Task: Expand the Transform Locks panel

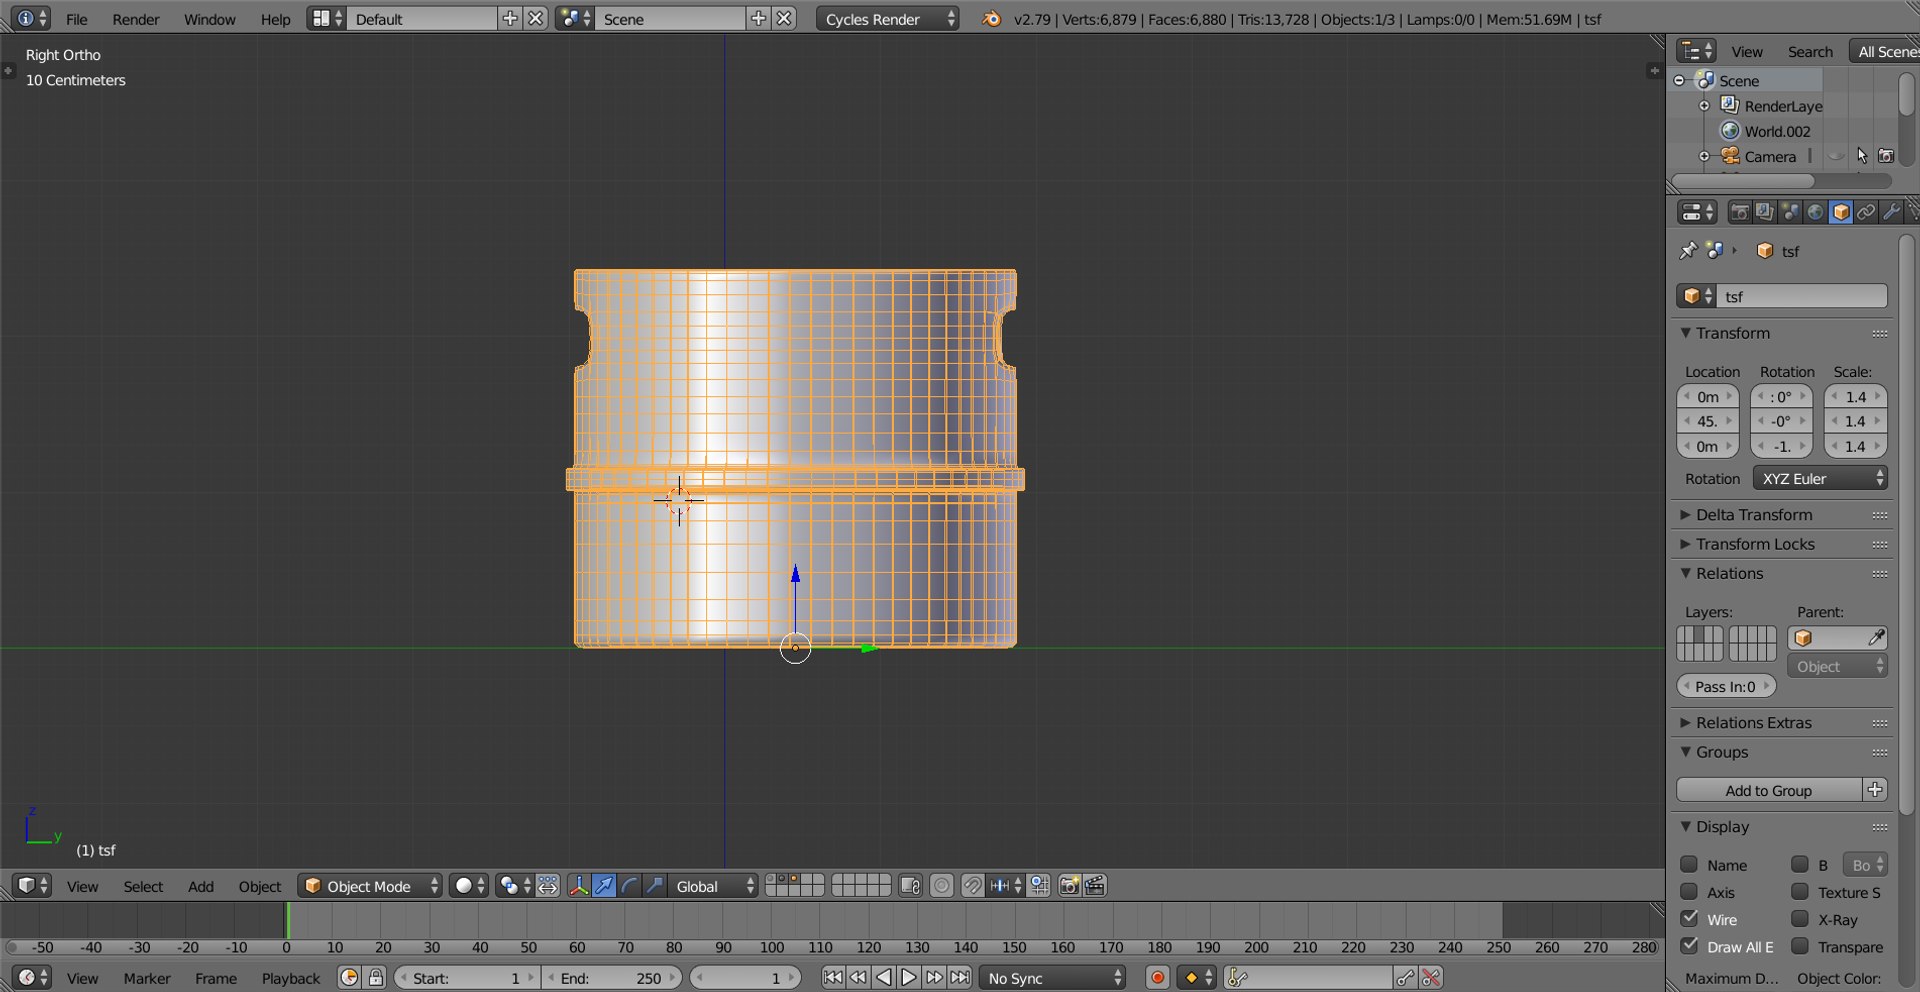Action: [x=1755, y=544]
